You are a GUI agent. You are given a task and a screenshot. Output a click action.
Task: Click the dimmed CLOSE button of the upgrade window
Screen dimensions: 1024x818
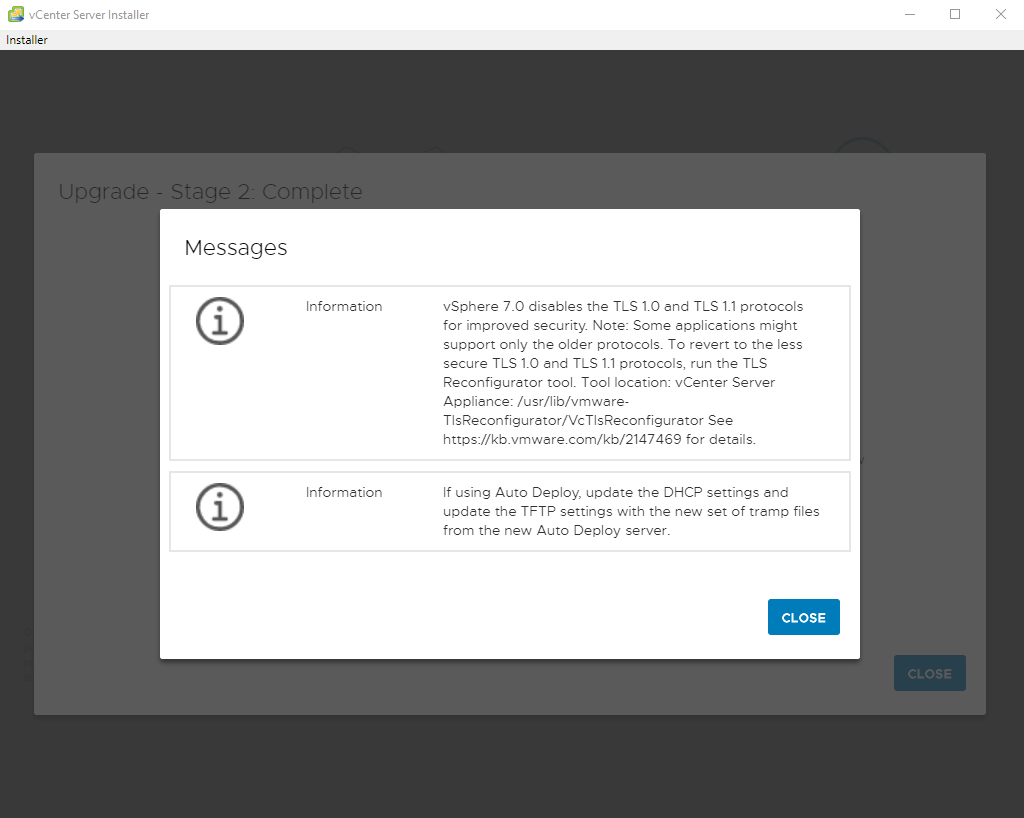tap(929, 673)
